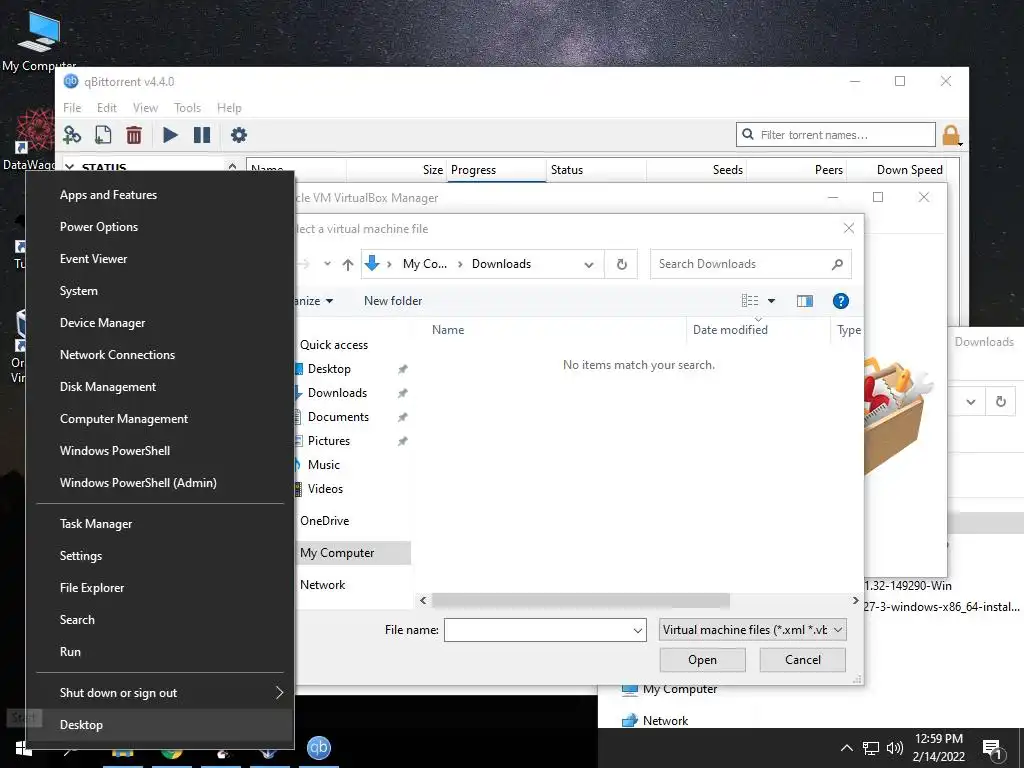
Task: Click the Add torrent link icon in qBittorrent
Action: [72, 135]
